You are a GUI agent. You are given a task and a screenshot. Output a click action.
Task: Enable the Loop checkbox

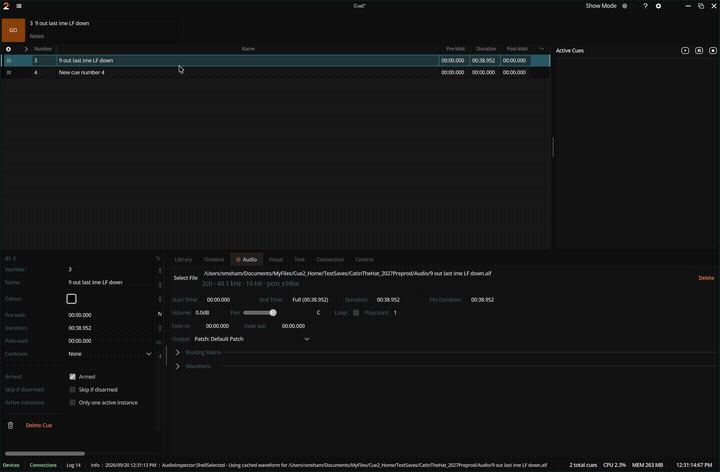[356, 313]
